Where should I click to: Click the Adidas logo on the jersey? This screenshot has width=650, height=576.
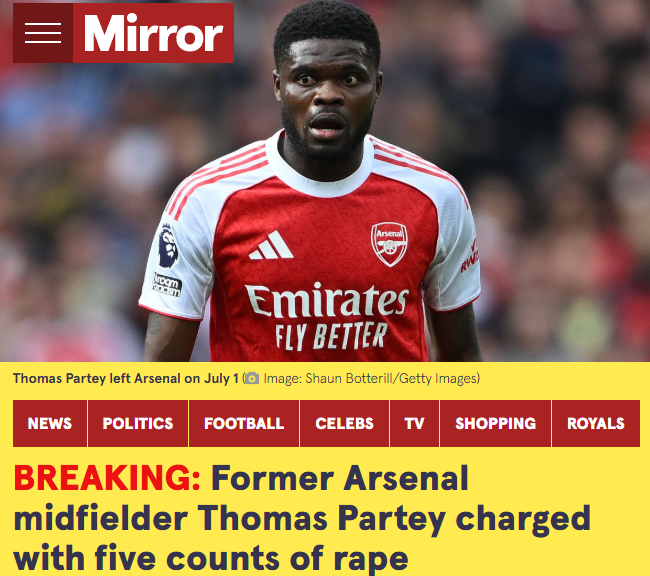[271, 245]
